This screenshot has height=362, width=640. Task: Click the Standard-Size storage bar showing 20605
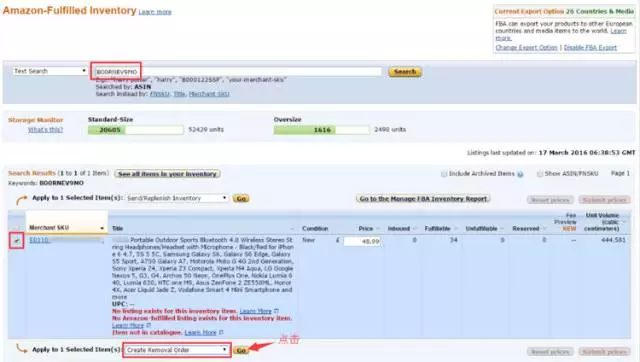click(x=136, y=130)
